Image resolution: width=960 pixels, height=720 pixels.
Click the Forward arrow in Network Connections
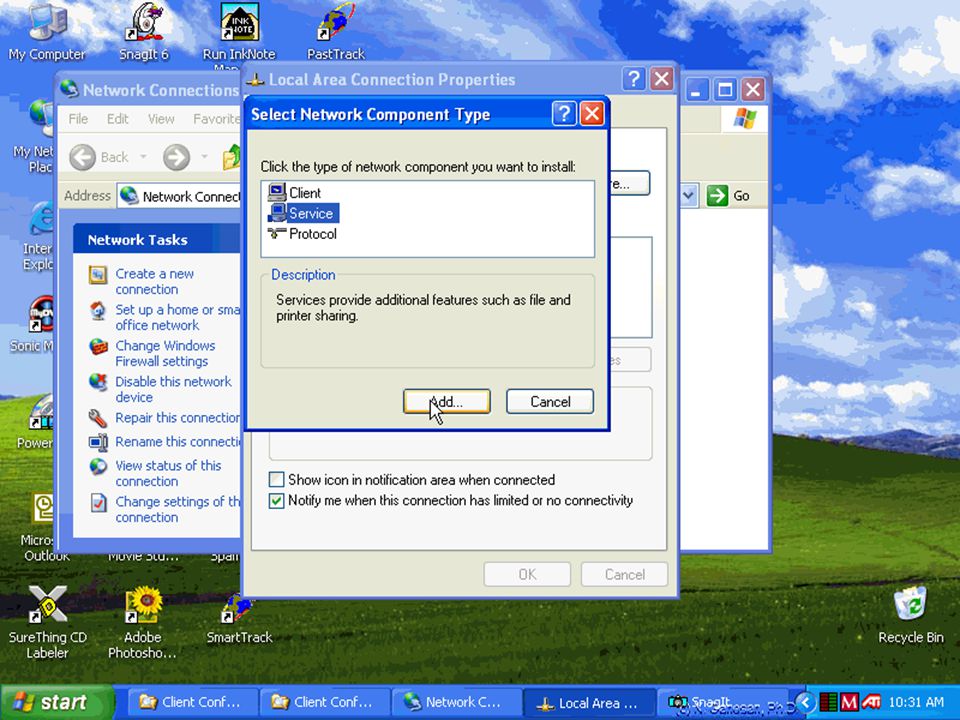click(x=176, y=157)
